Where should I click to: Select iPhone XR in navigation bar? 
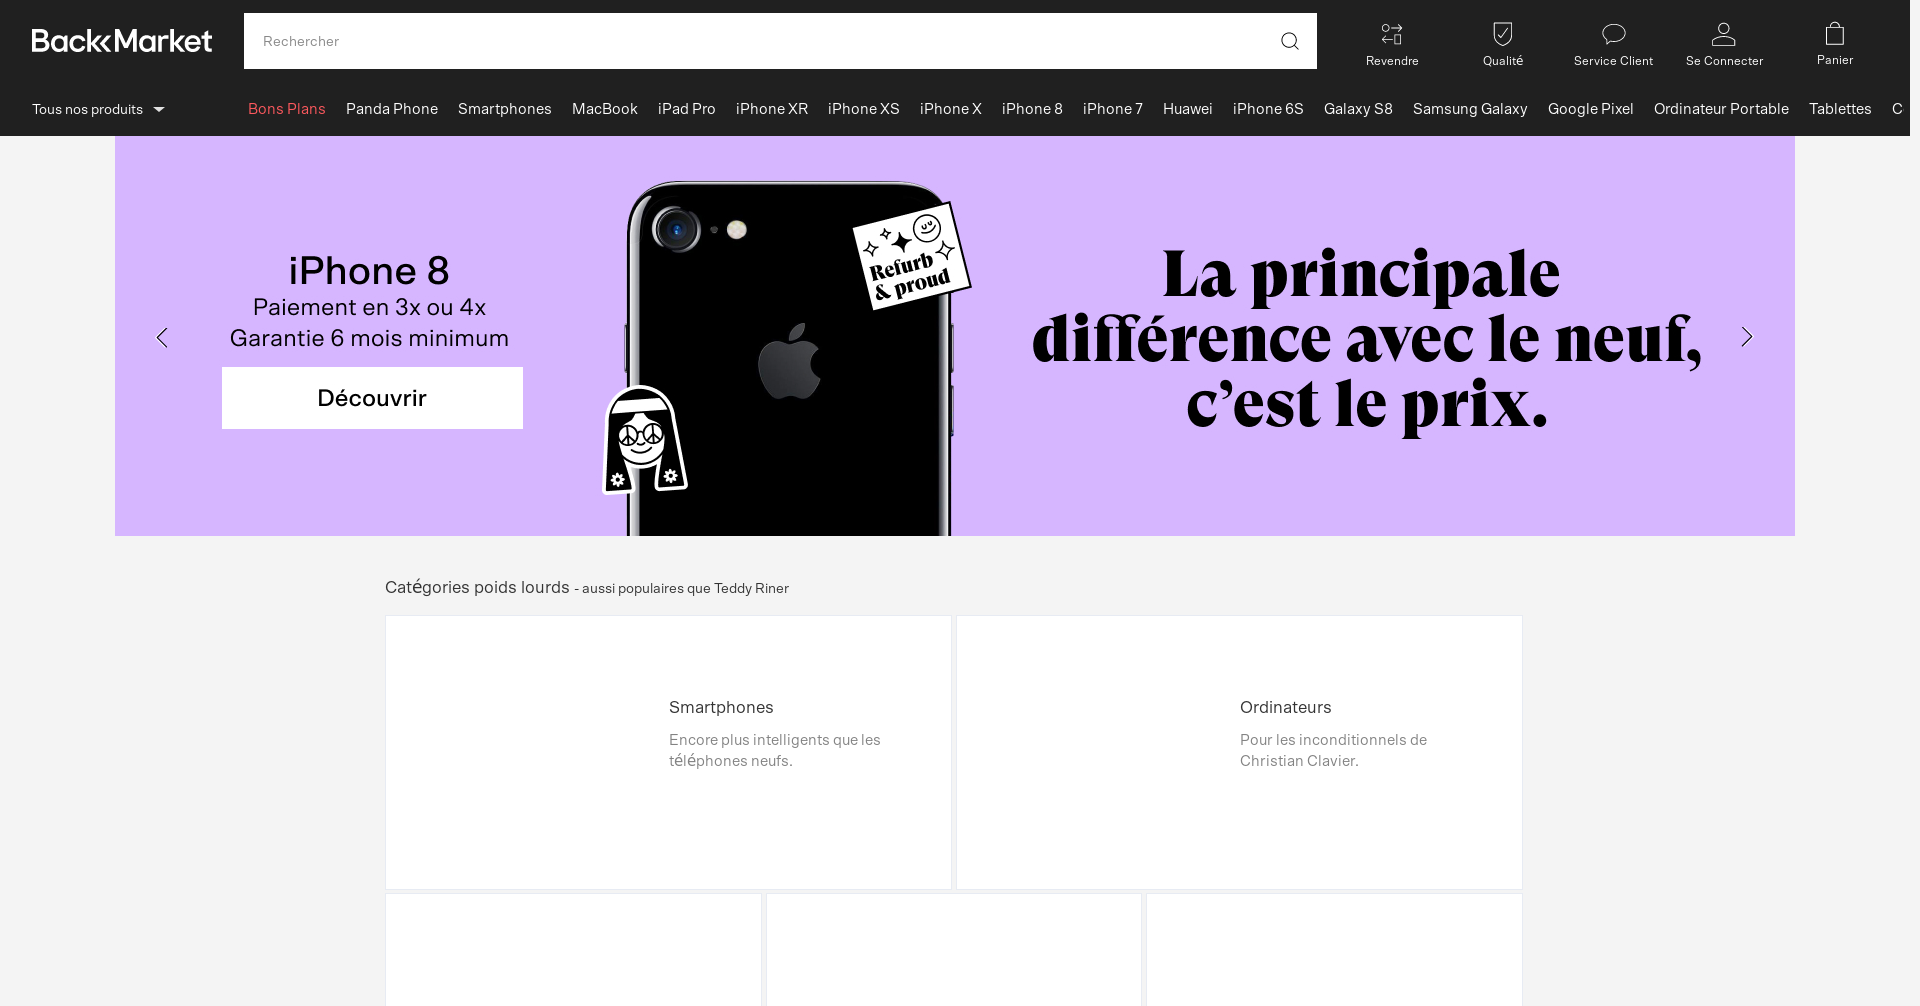coord(771,109)
